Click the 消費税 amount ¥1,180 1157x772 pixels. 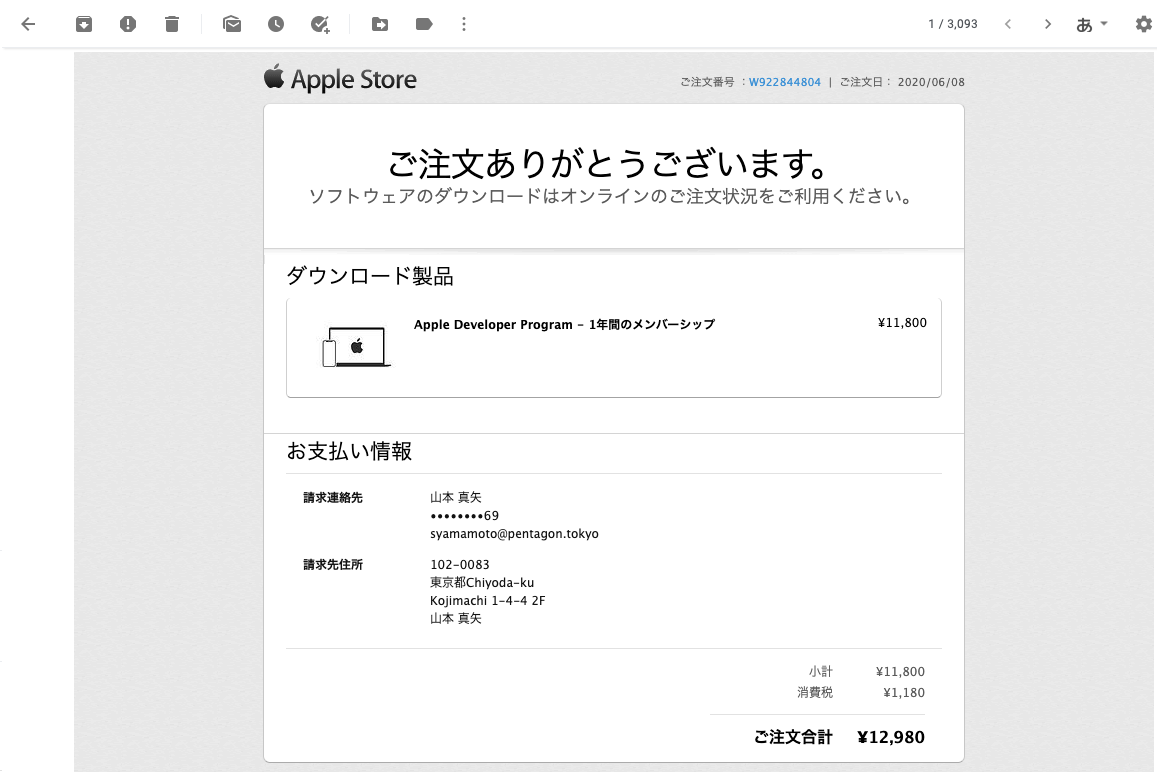(904, 692)
